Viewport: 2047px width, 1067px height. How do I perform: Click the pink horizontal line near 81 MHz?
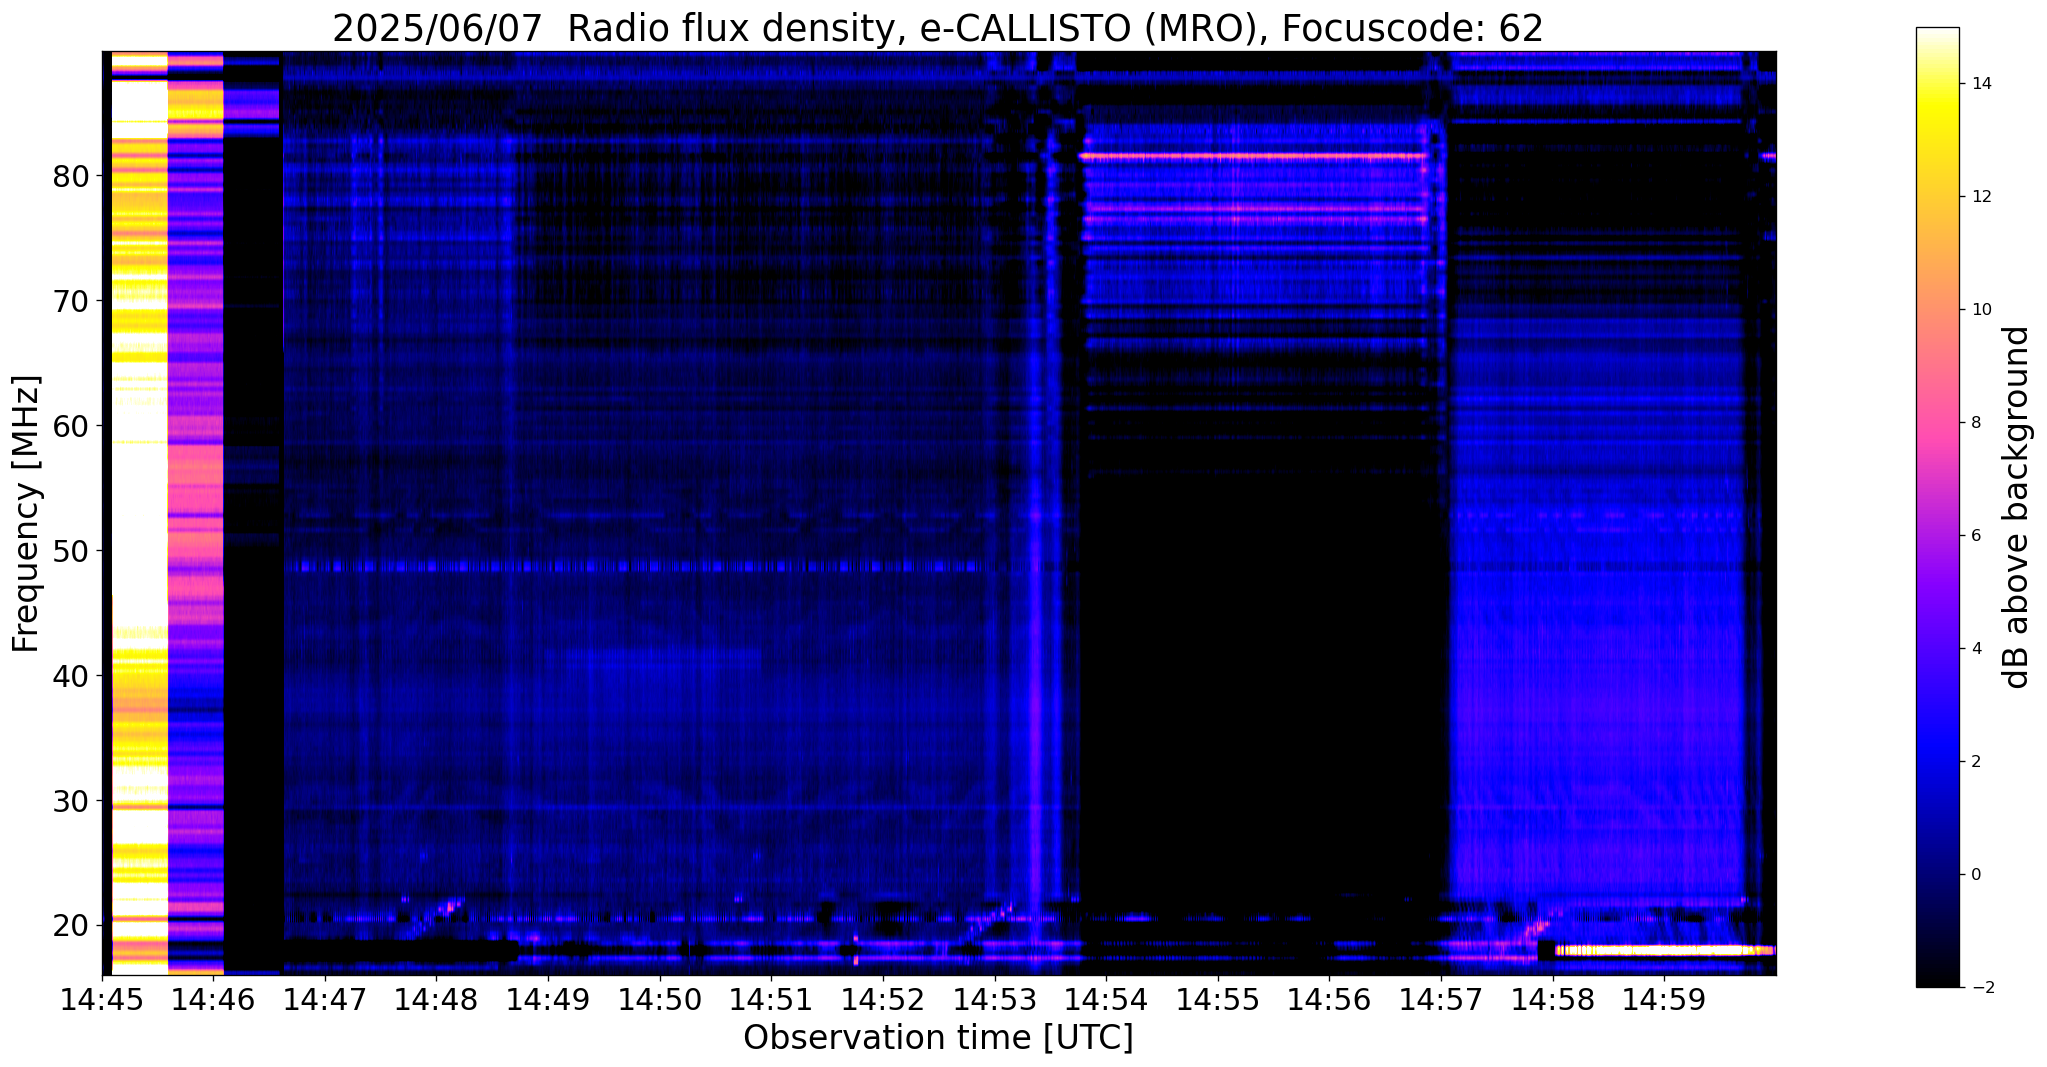point(1253,156)
